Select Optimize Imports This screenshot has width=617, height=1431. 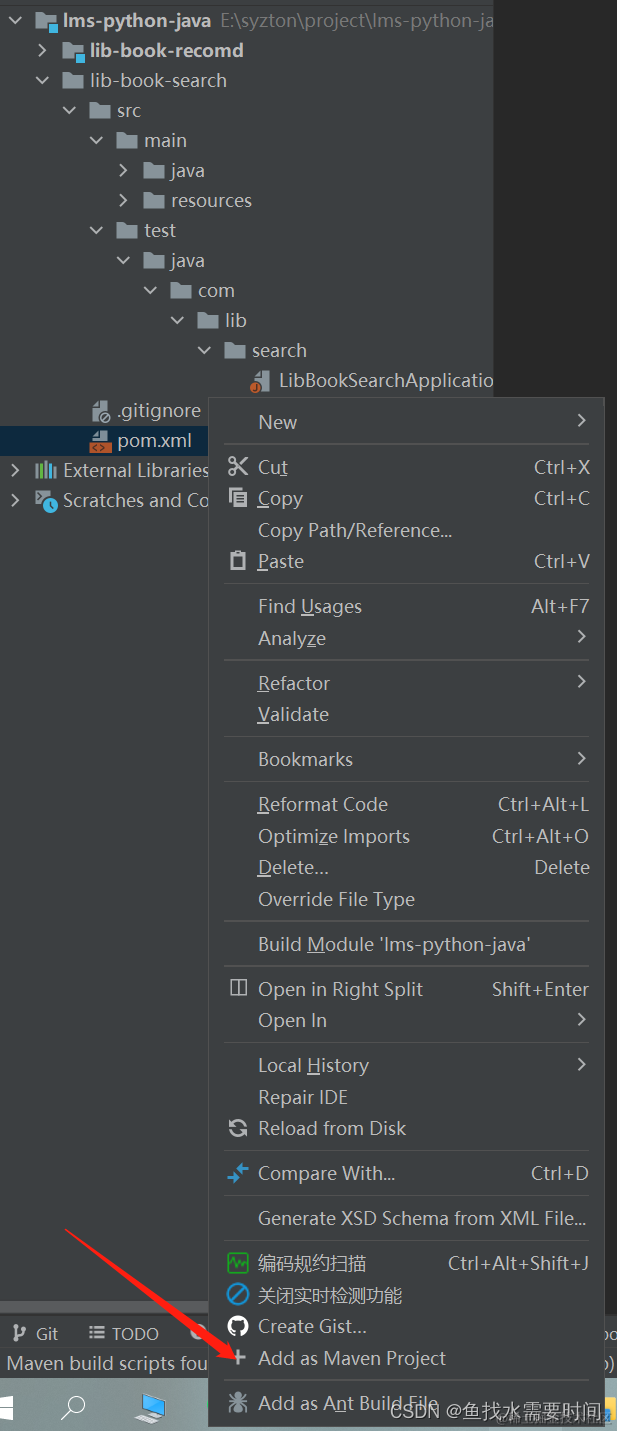(x=334, y=836)
